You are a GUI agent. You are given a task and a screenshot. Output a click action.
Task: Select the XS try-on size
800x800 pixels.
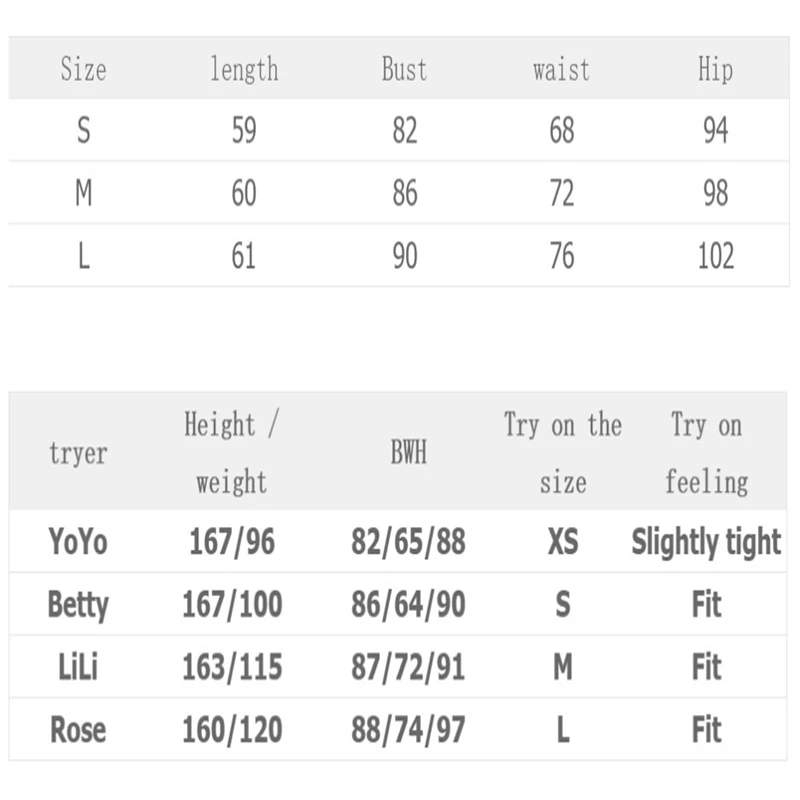tap(563, 542)
